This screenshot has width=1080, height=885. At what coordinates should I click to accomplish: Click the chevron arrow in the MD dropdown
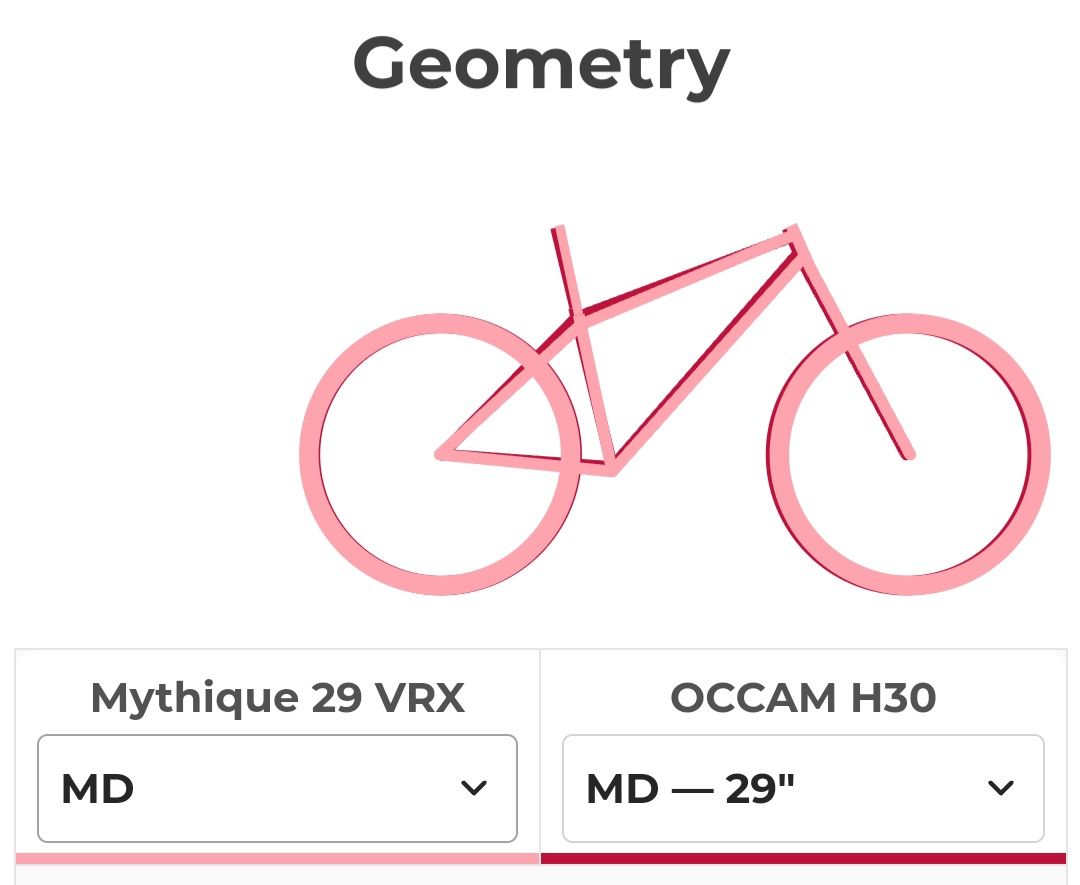pos(473,789)
